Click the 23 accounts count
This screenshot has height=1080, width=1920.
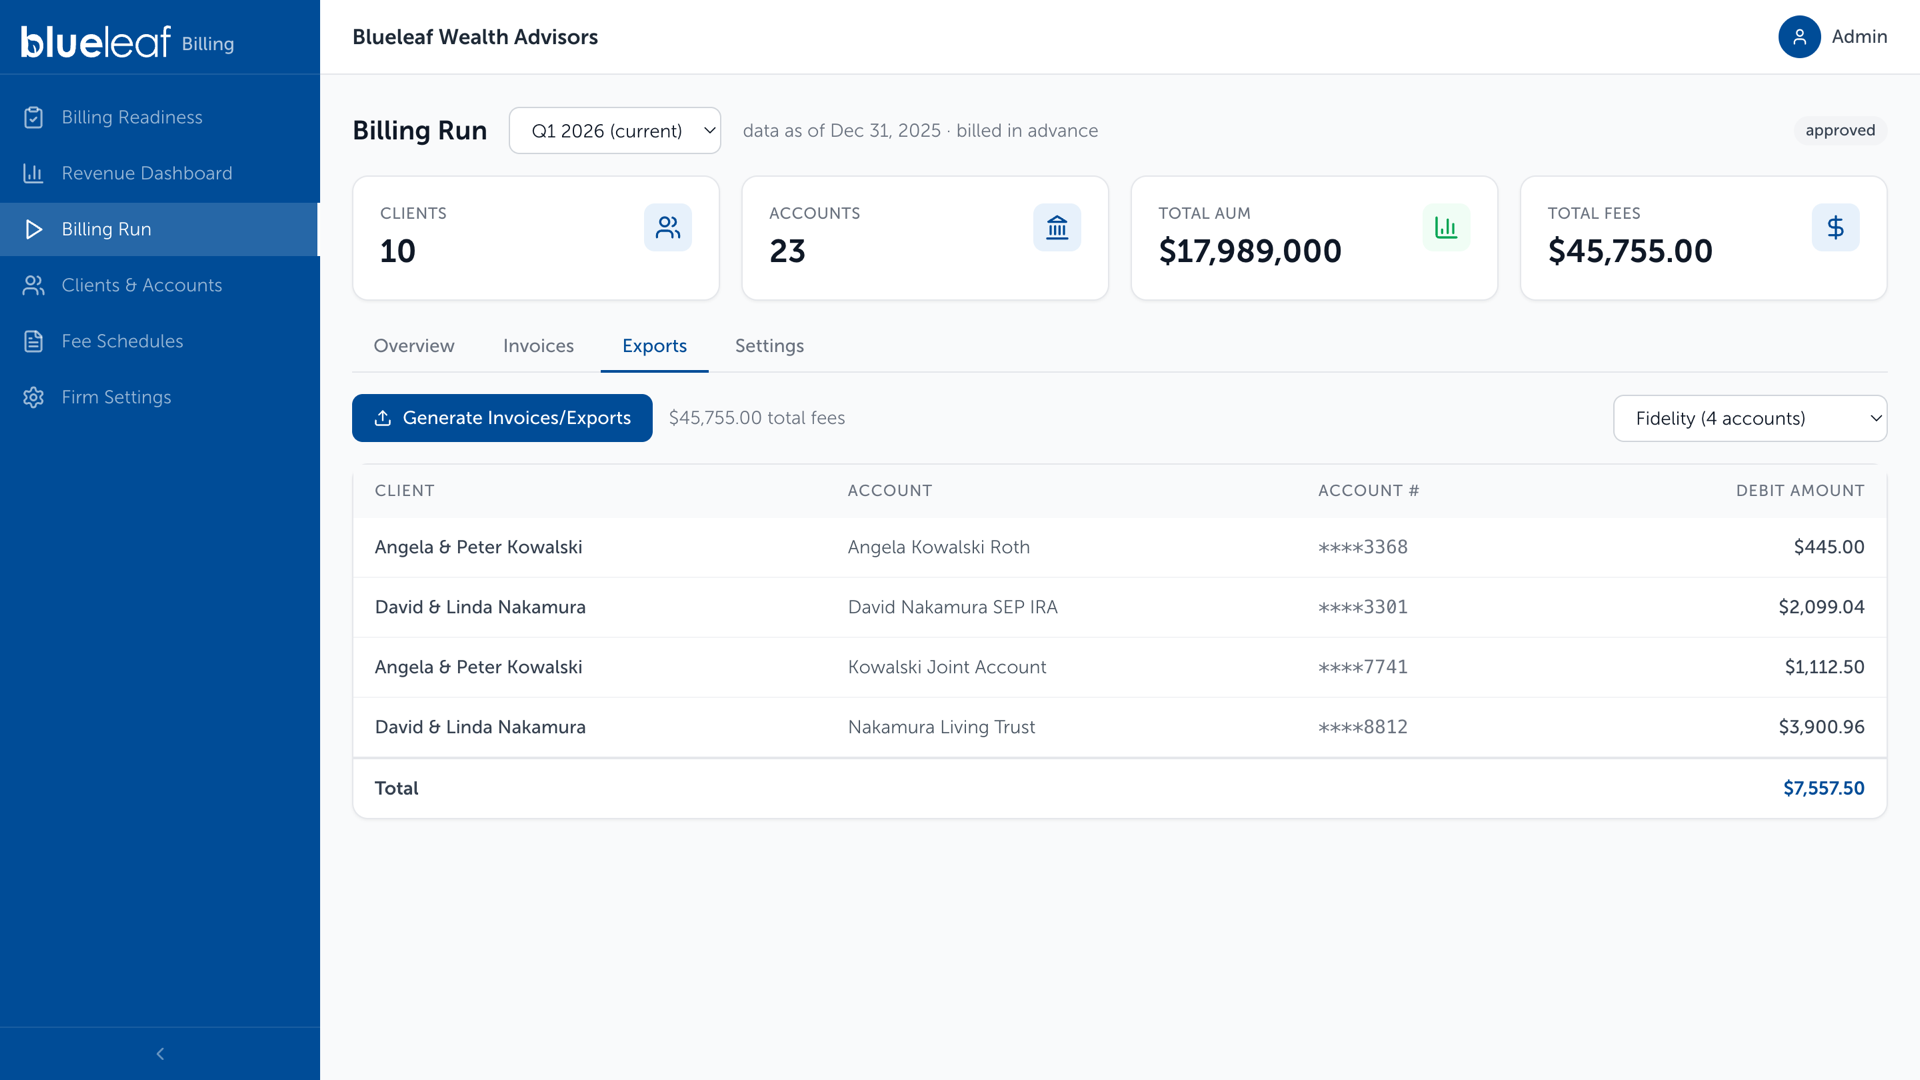click(x=787, y=251)
